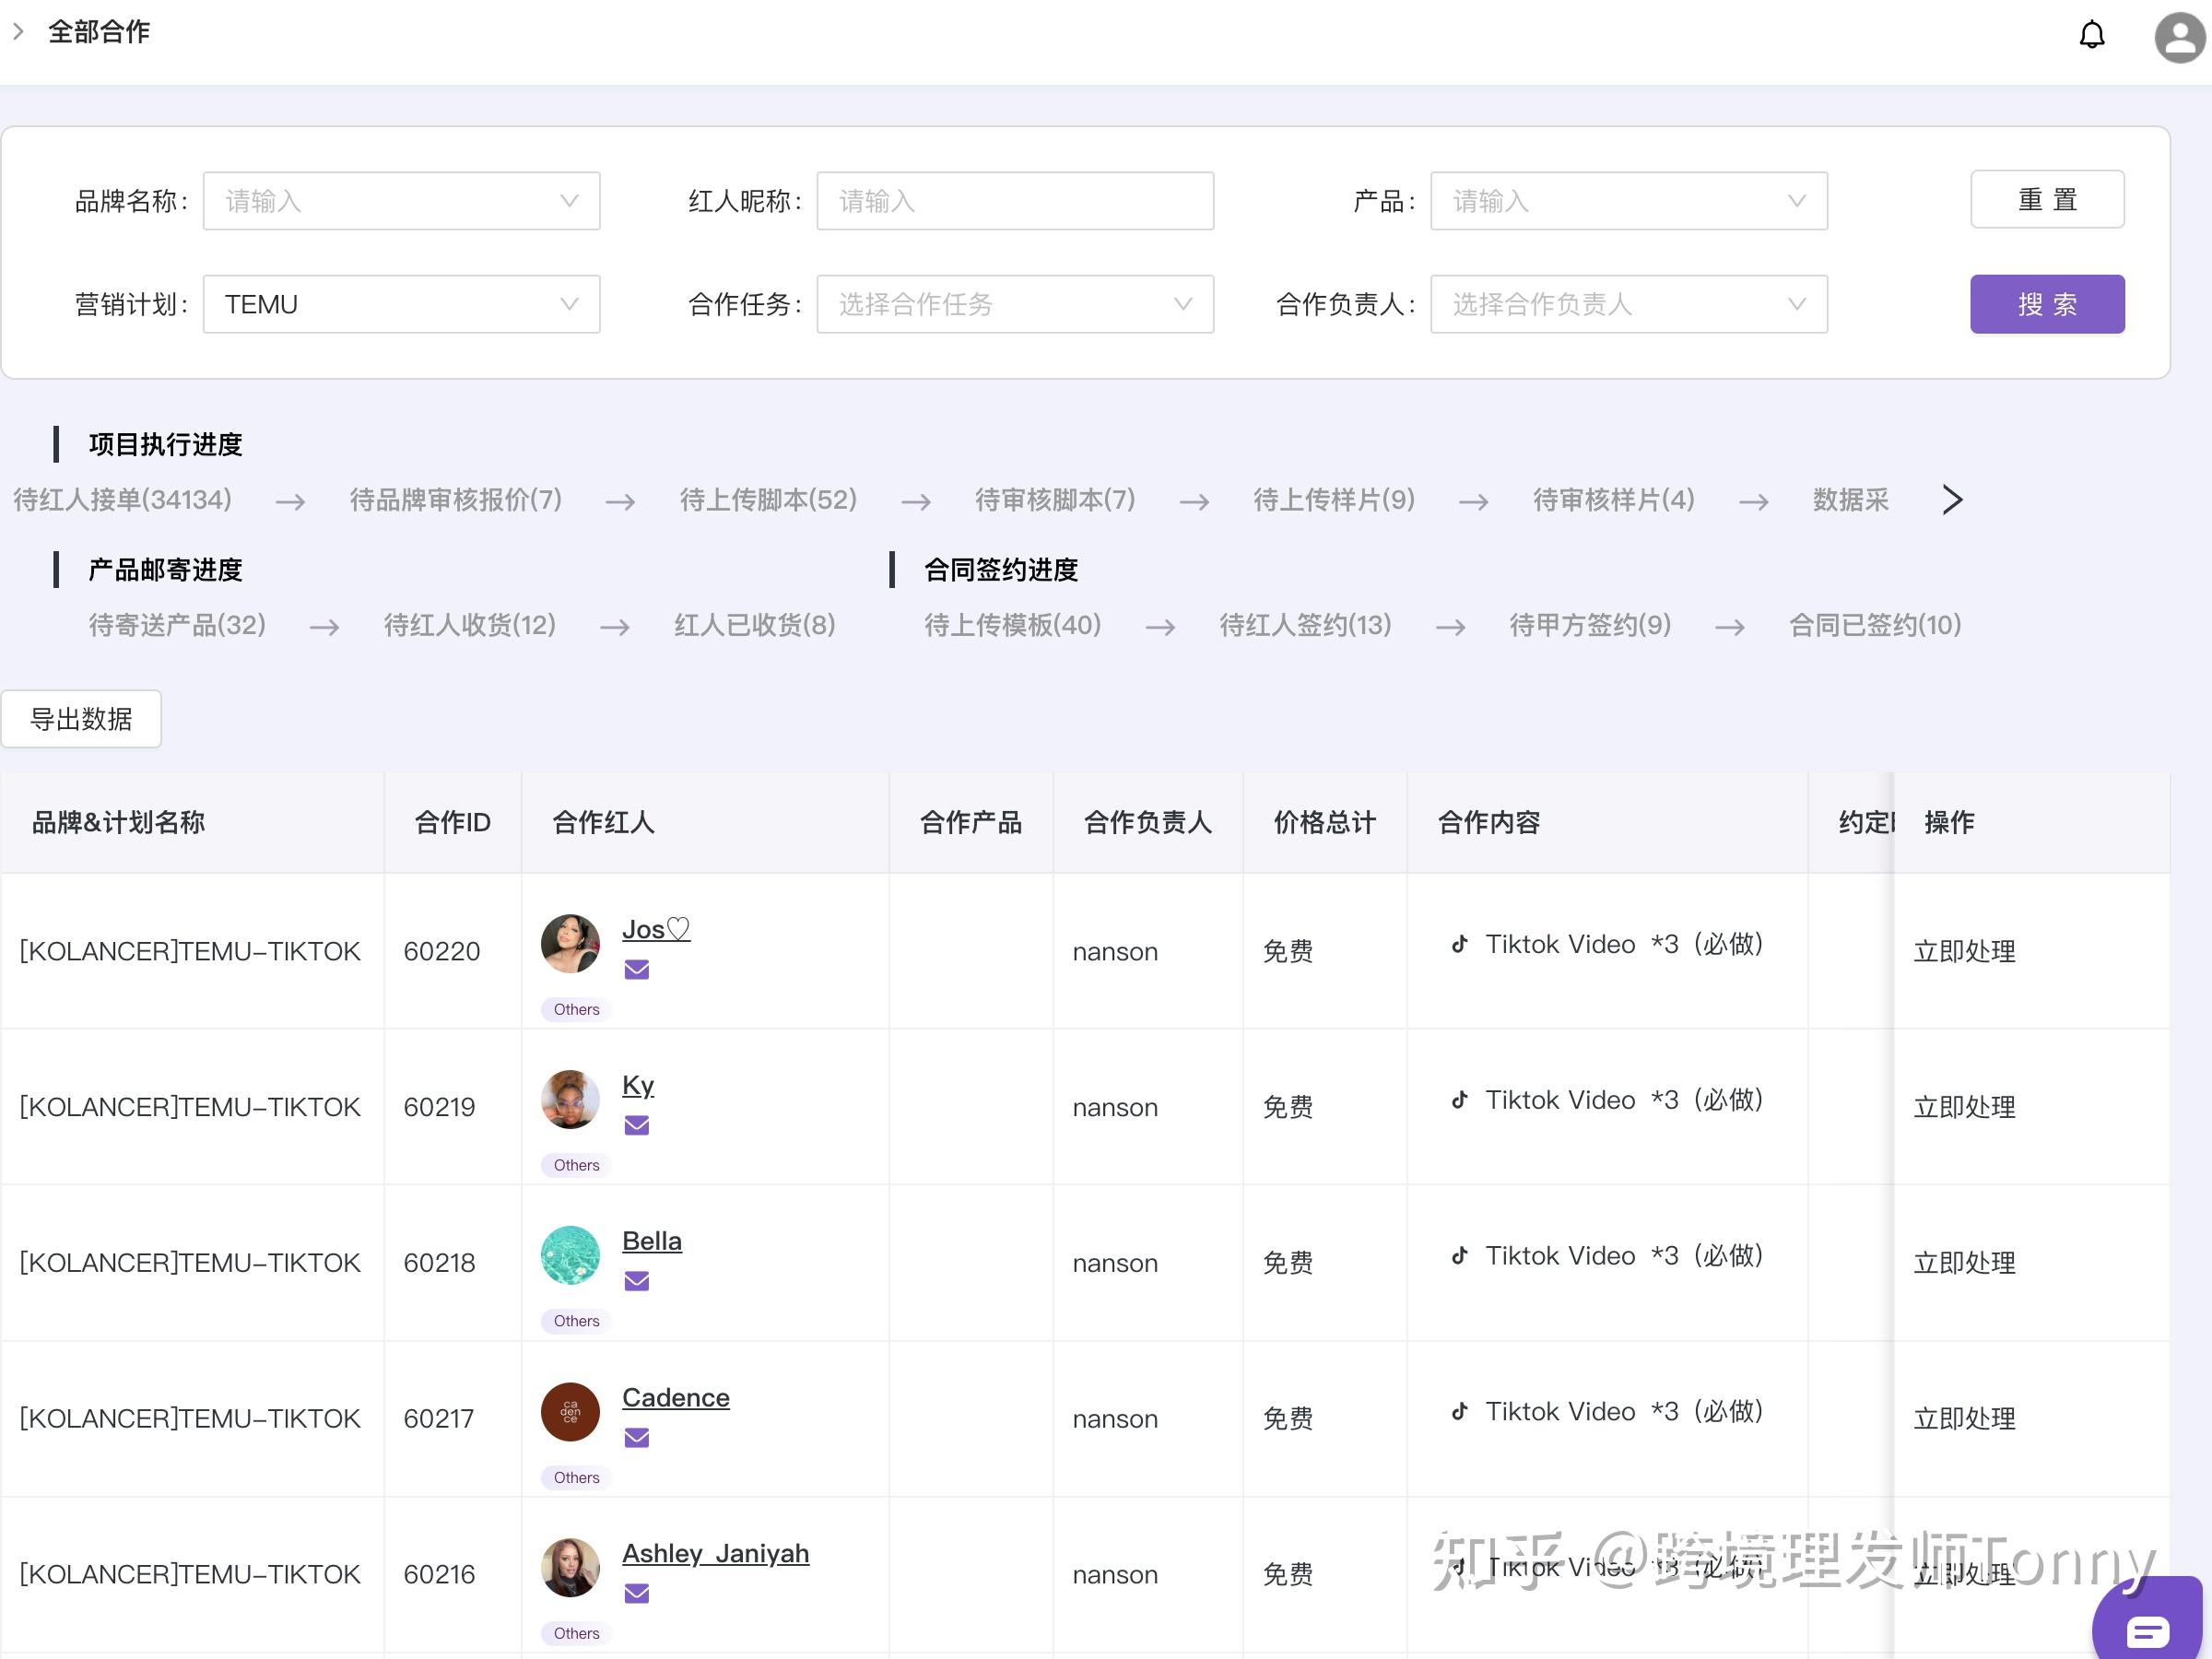Open the notification bell
Viewport: 2212px width, 1659px height.
2093,35
